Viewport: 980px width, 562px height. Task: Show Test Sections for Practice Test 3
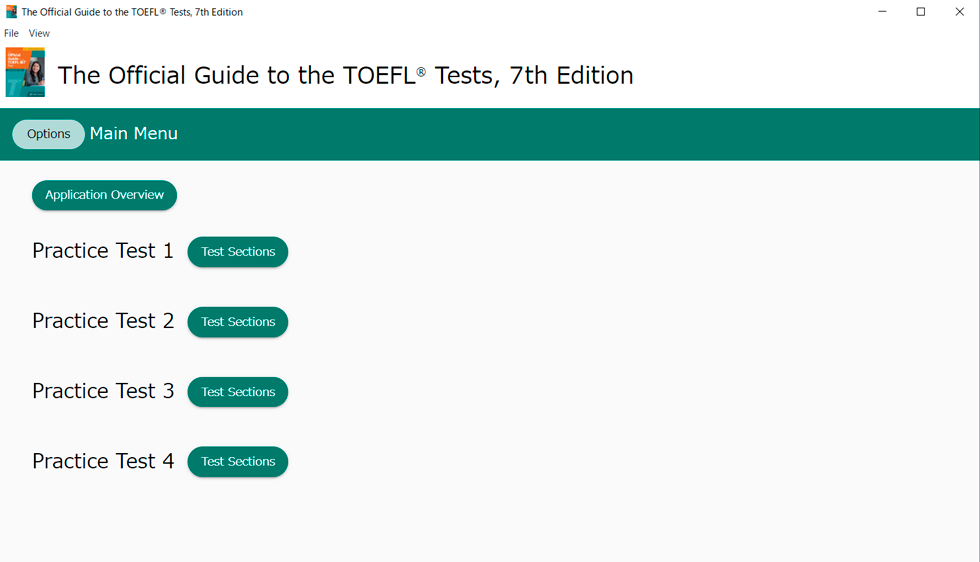pyautogui.click(x=238, y=392)
